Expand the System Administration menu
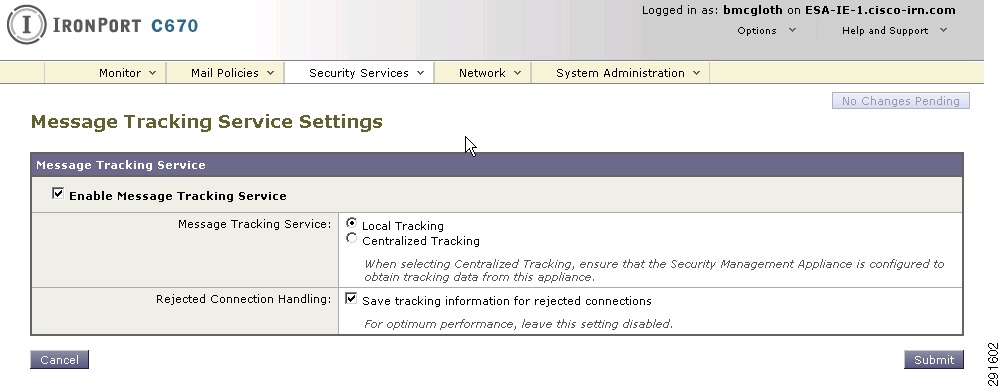The width and height of the screenshot is (1001, 387). click(x=628, y=73)
